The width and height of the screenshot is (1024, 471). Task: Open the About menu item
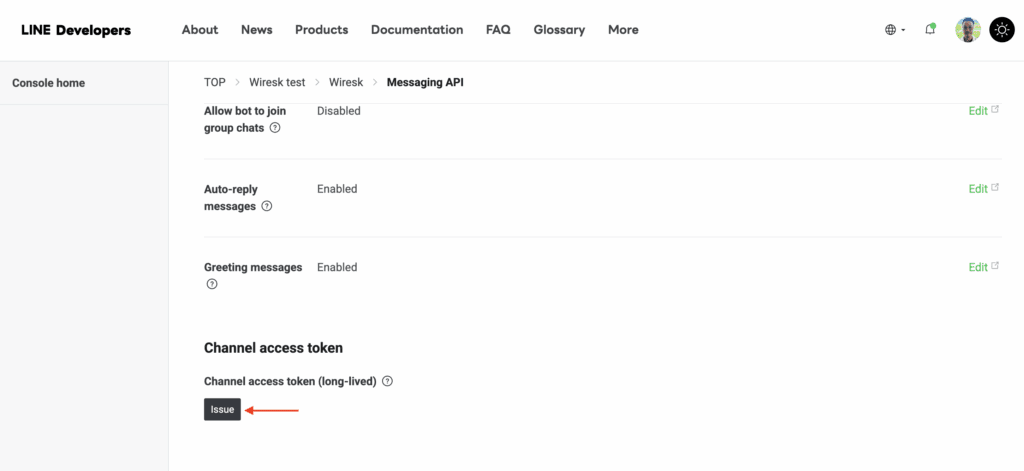tap(200, 30)
